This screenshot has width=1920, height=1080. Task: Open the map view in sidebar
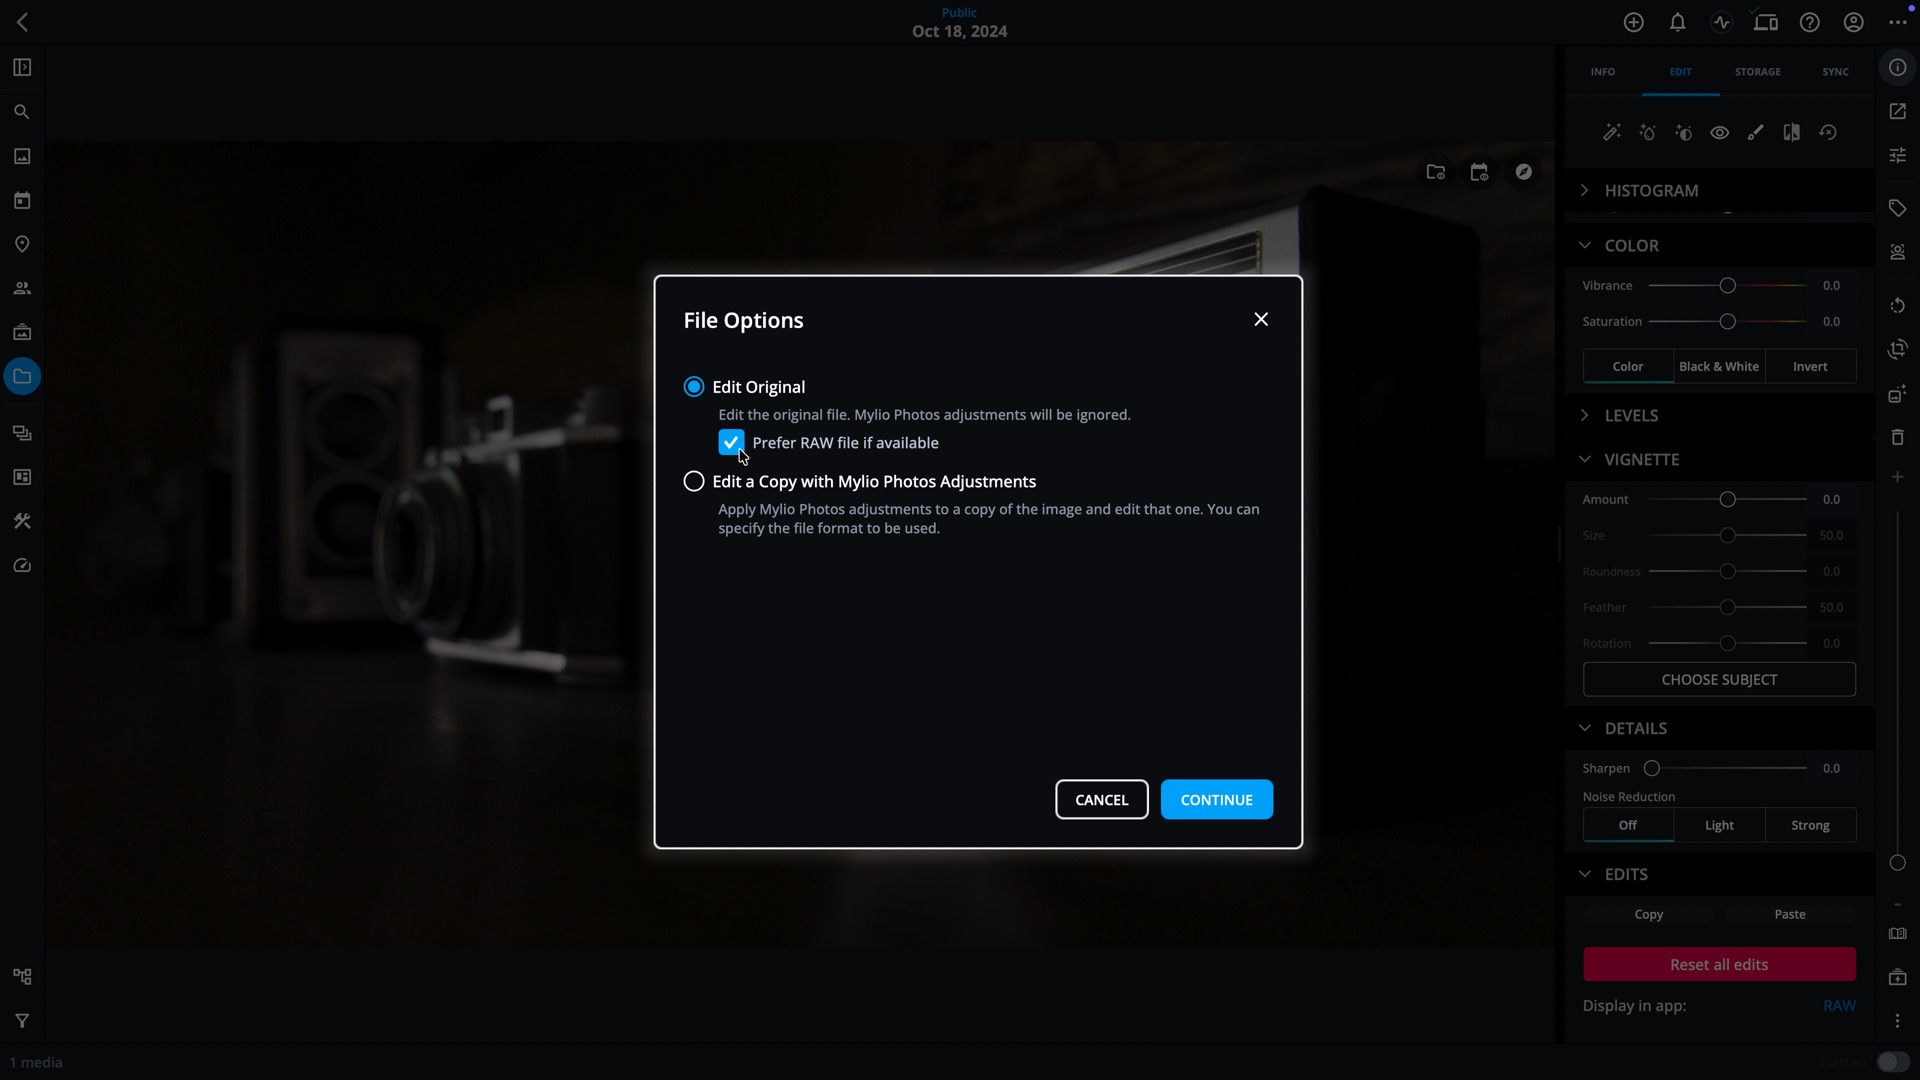[x=22, y=244]
